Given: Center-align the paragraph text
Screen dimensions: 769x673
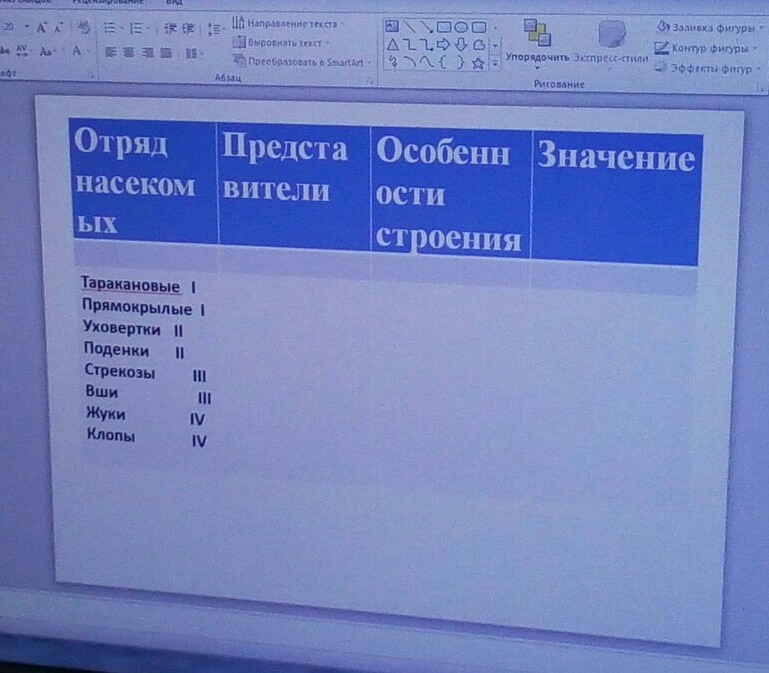Looking at the screenshot, I should pyautogui.click(x=127, y=51).
